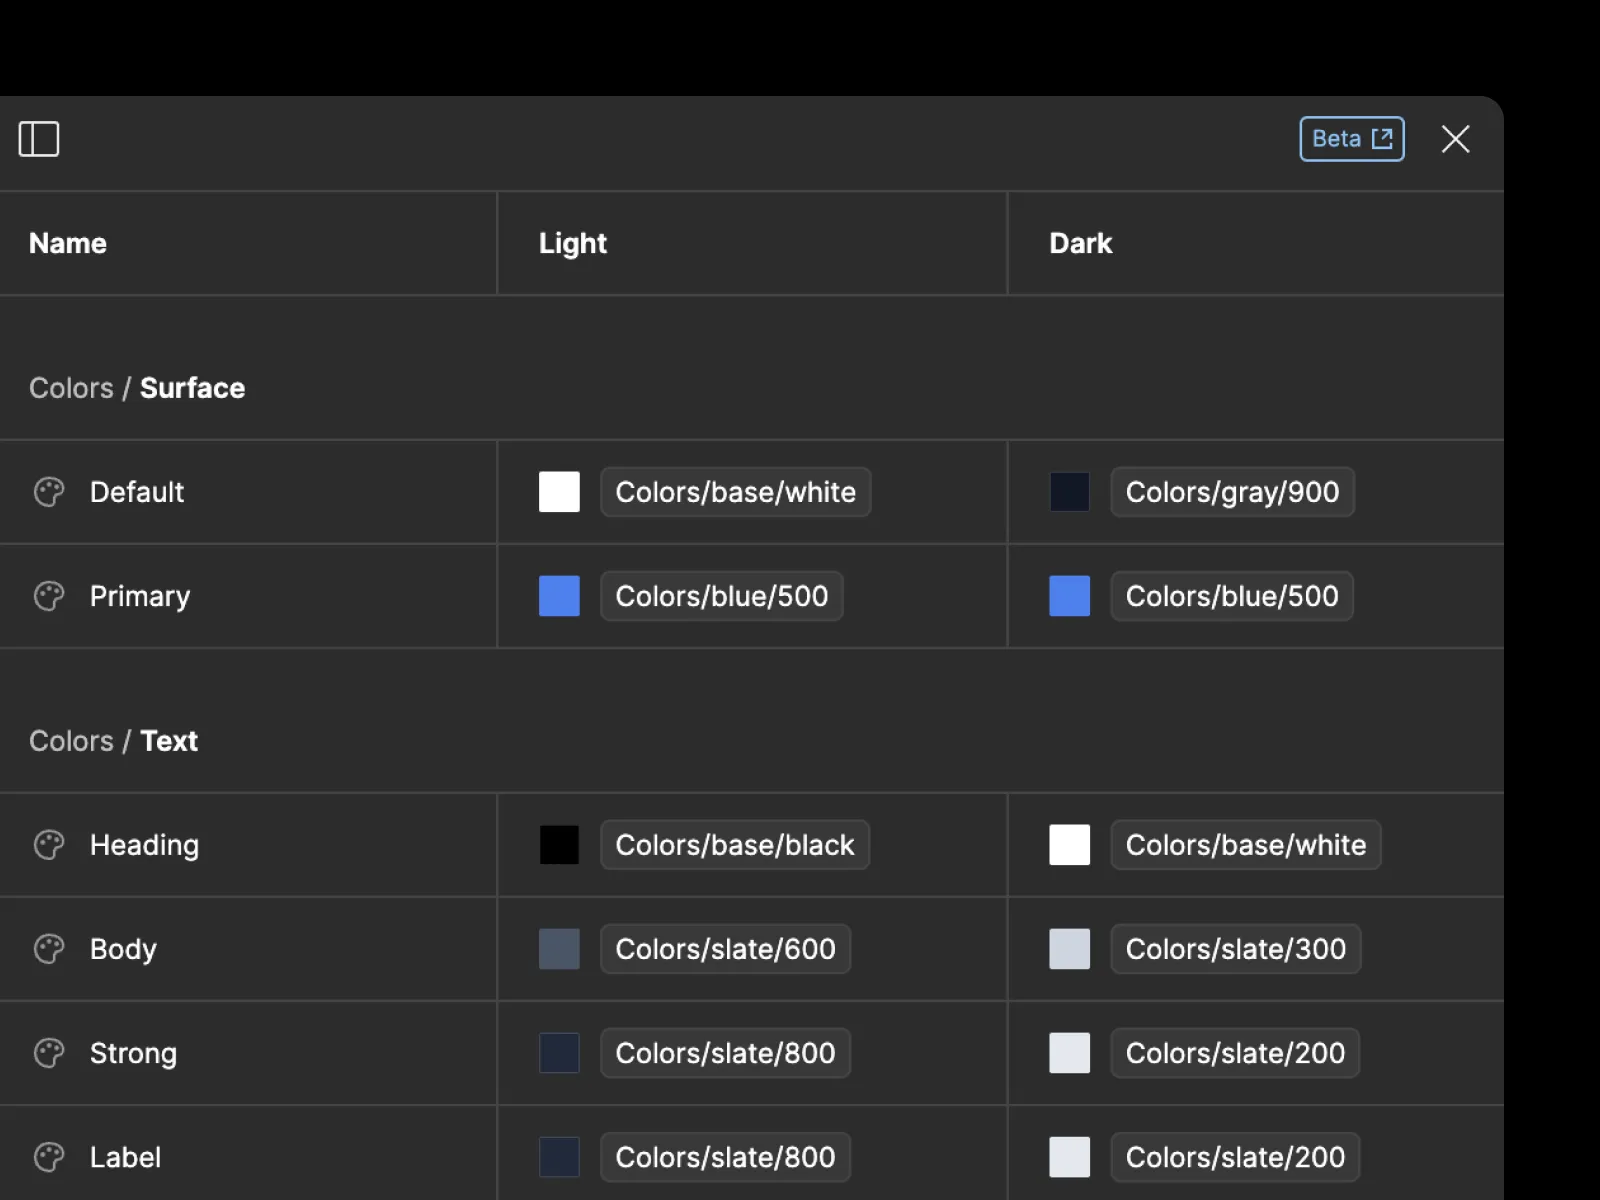Viewport: 1600px width, 1200px height.
Task: Open the Beta external link button
Action: click(1351, 139)
